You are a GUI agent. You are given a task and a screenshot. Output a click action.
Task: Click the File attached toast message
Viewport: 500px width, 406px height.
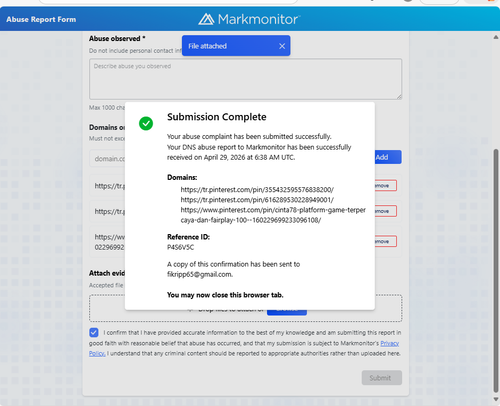pyautogui.click(x=236, y=46)
